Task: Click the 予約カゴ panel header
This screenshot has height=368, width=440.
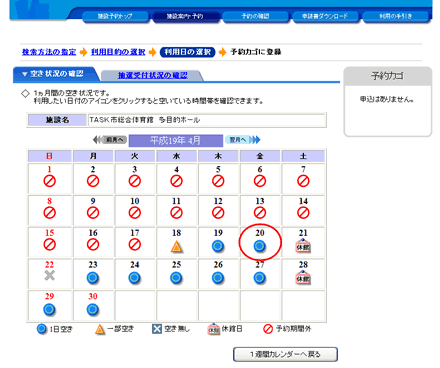Action: point(388,76)
